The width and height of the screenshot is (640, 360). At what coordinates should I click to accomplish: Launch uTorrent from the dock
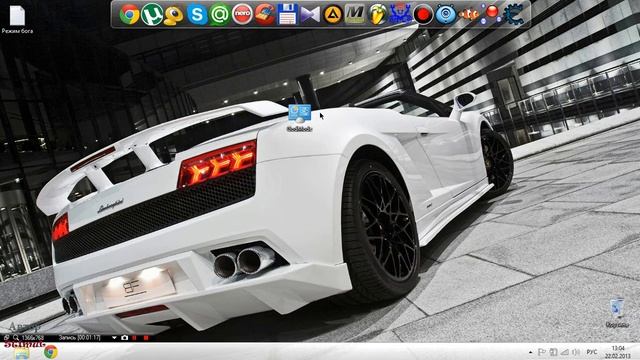(x=151, y=15)
